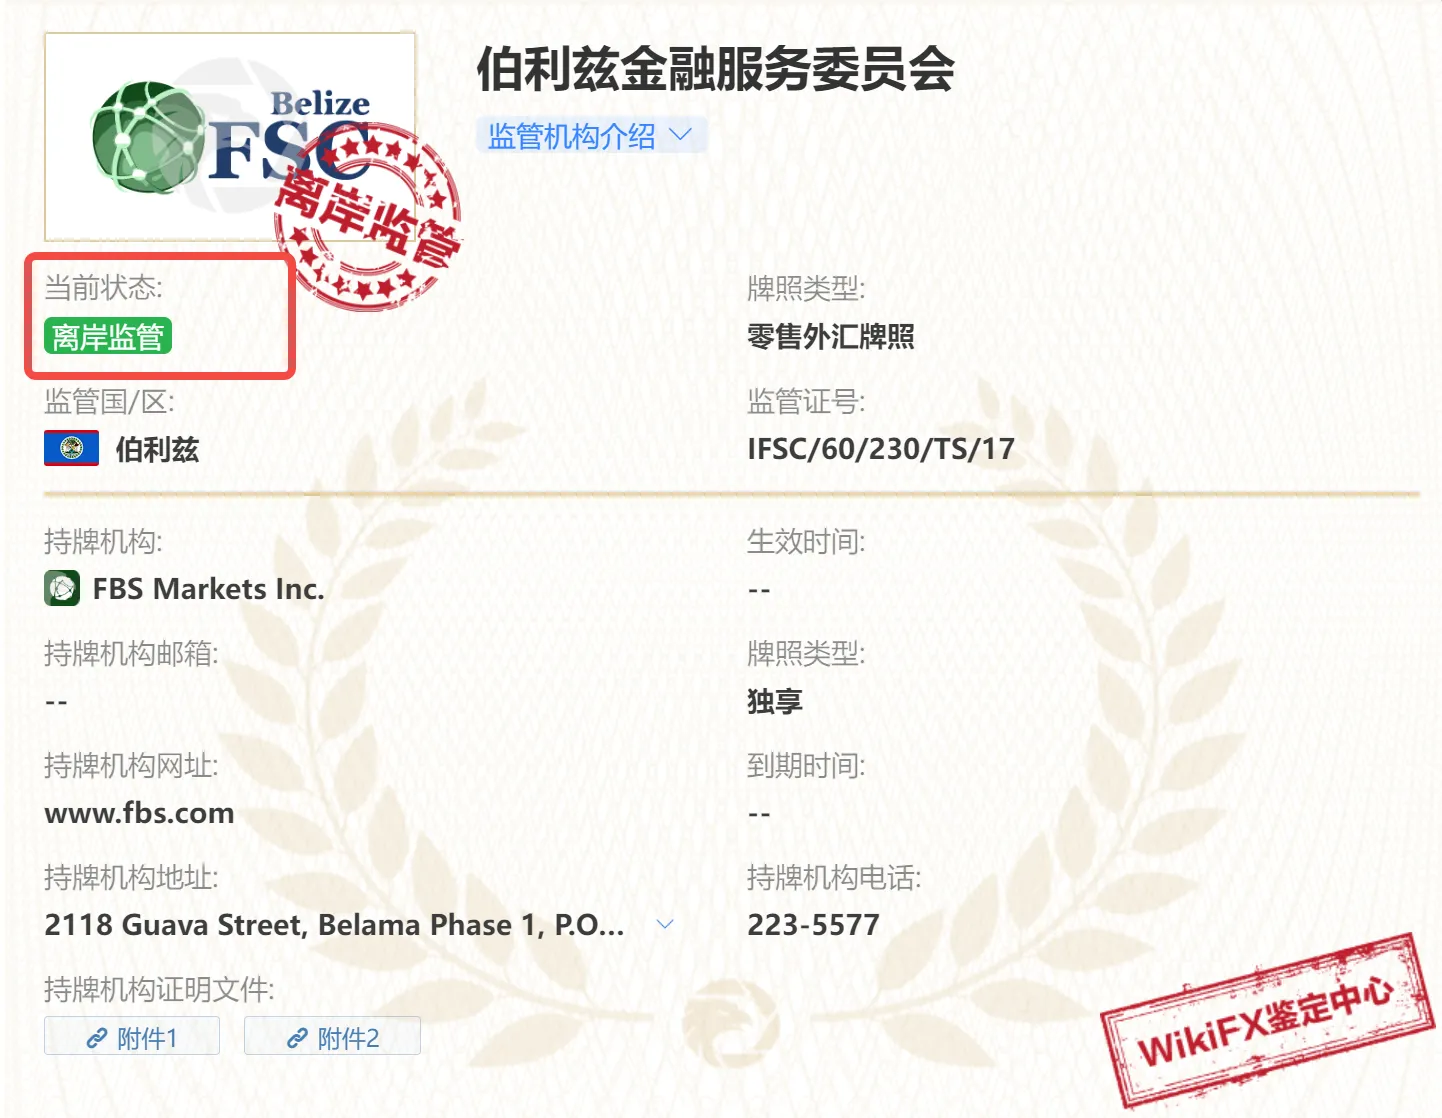
Task: Select license number IFSC/60/230/TS/17
Action: click(x=881, y=449)
